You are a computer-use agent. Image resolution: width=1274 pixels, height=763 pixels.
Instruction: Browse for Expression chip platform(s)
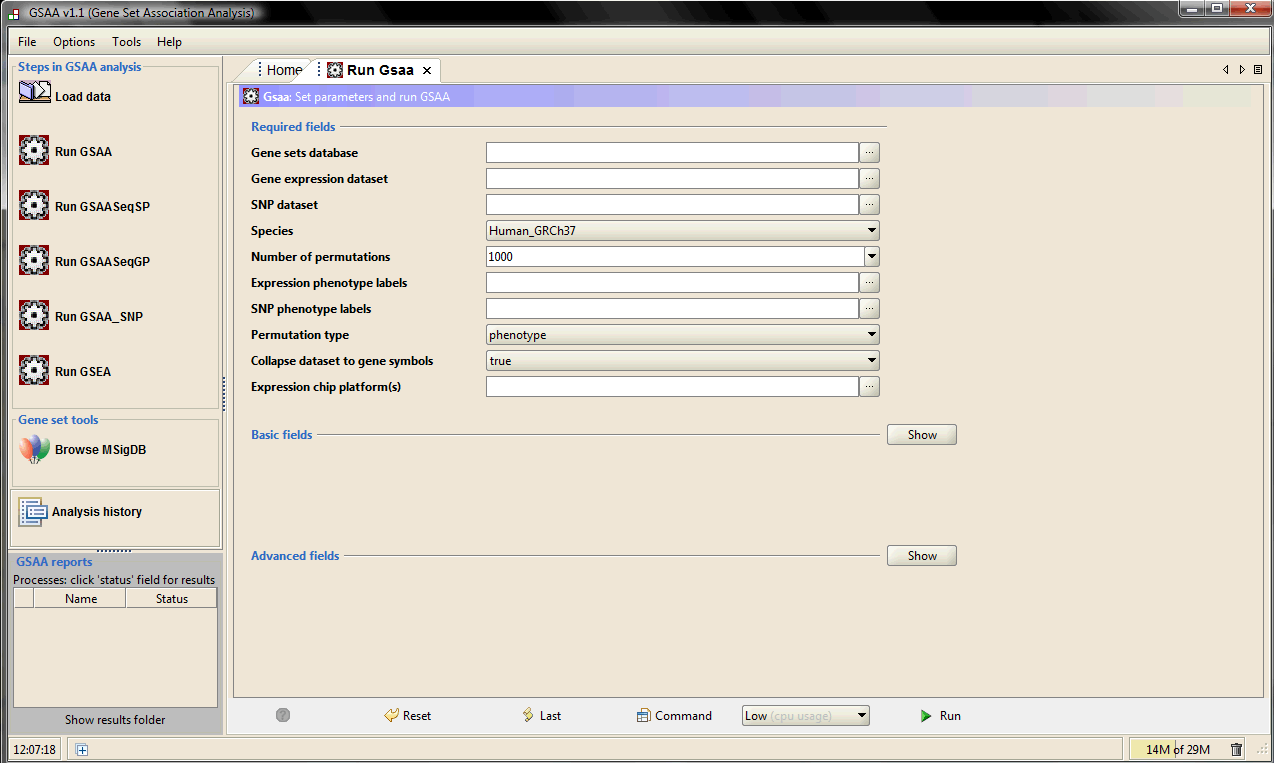[x=870, y=386]
